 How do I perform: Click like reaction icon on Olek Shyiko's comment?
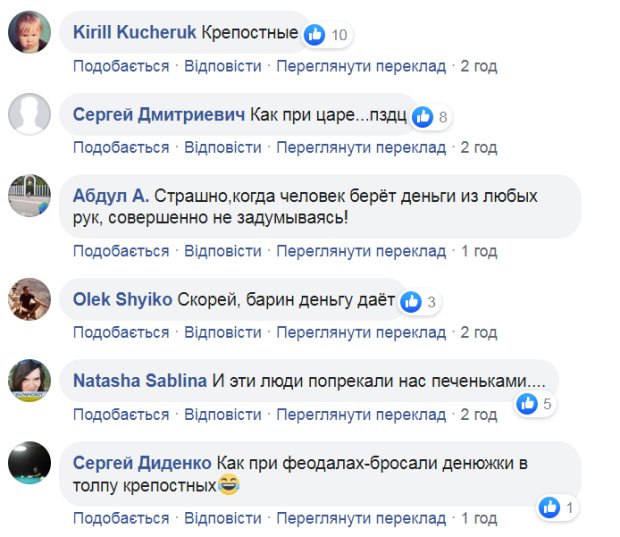[410, 301]
